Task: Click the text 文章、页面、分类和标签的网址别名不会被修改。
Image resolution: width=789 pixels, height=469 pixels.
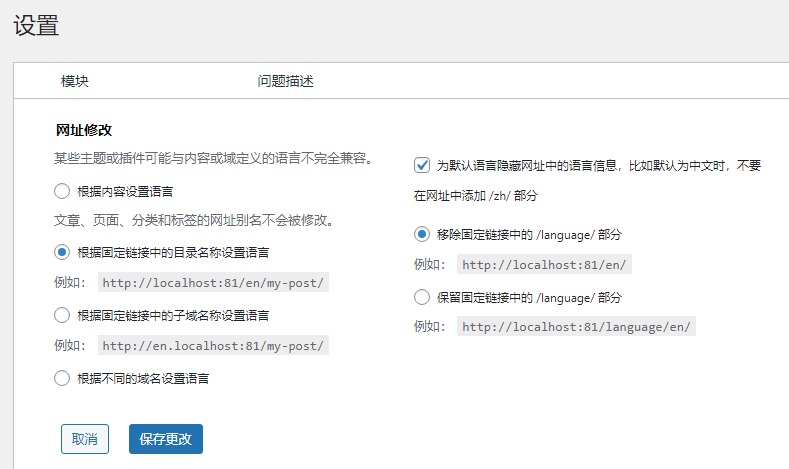Action: point(195,220)
